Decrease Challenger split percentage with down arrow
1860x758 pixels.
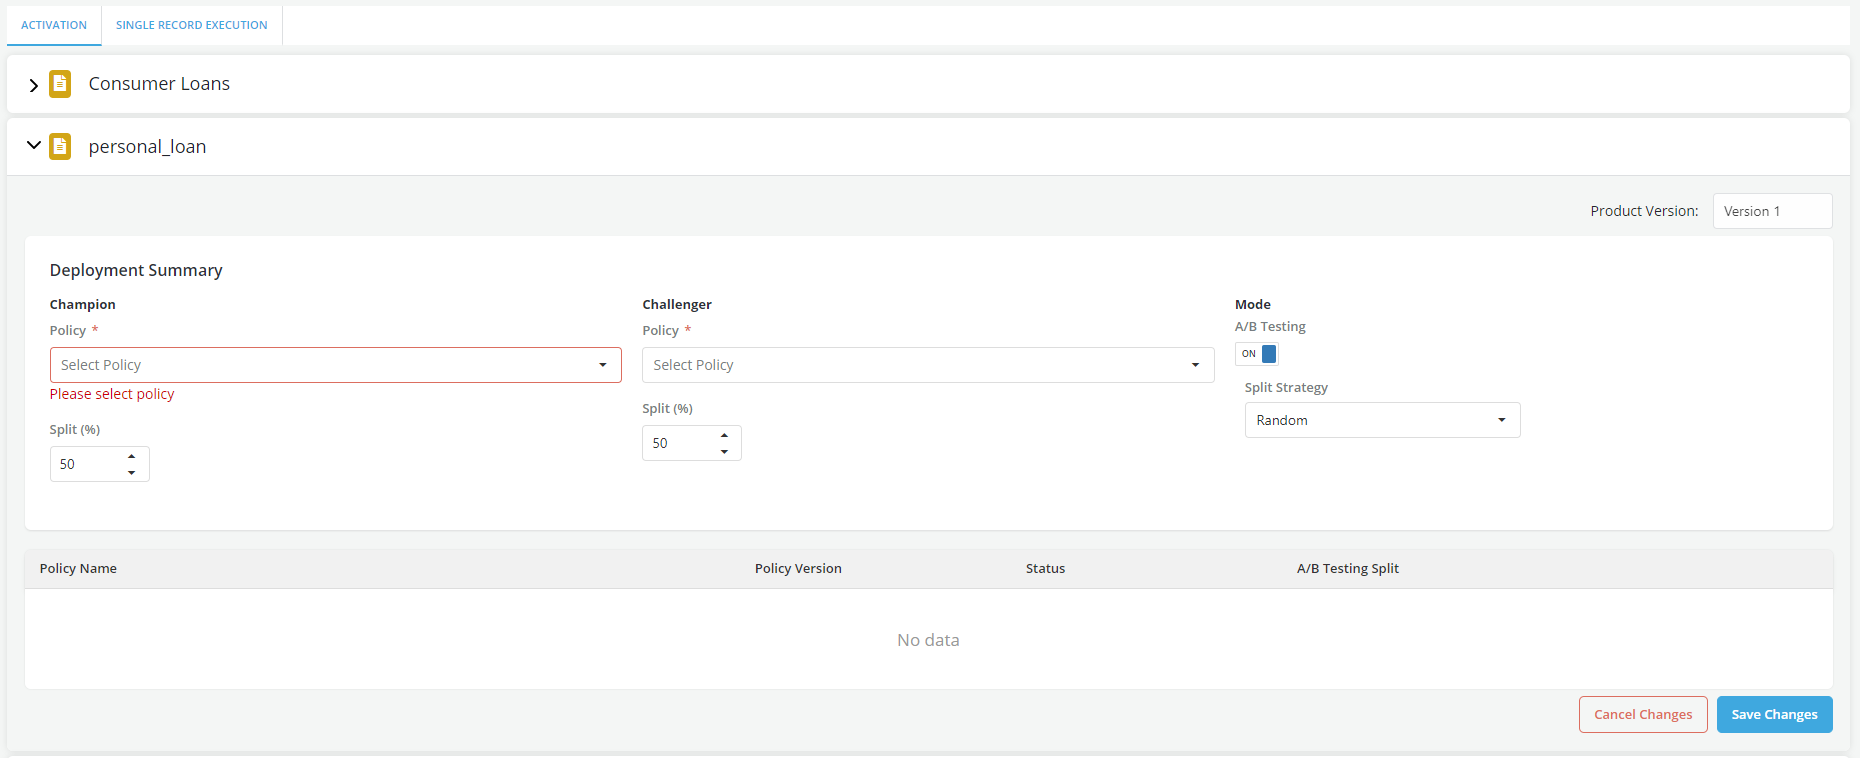click(x=724, y=452)
